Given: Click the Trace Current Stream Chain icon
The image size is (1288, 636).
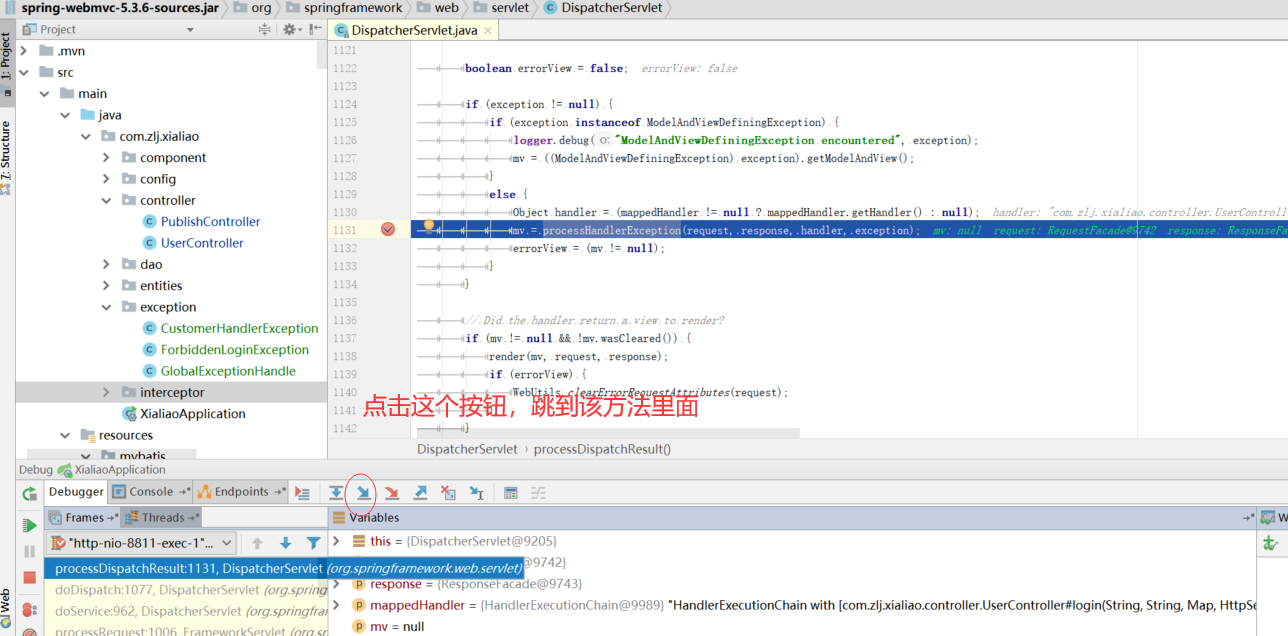Looking at the screenshot, I should 539,493.
